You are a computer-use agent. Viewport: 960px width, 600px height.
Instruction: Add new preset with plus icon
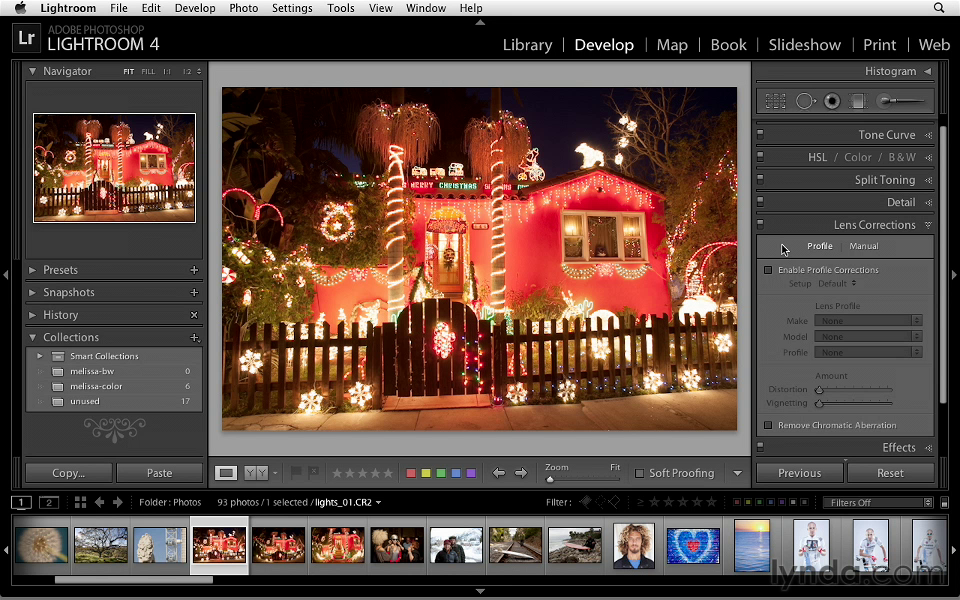[x=194, y=270]
